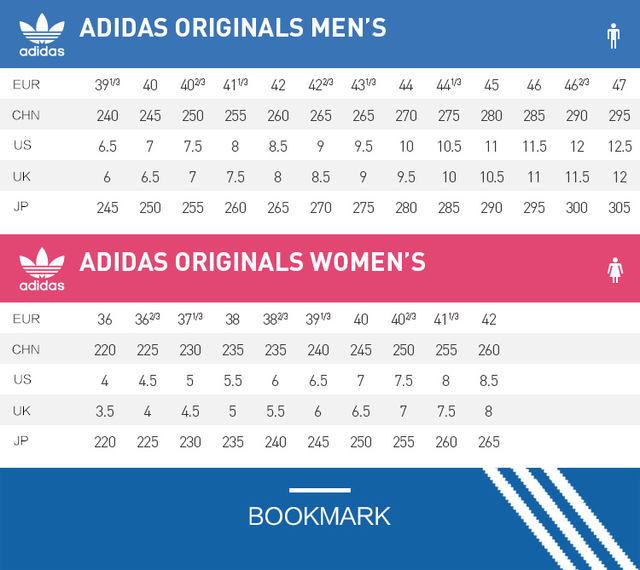
Task: Click women's UK size 3.5
Action: [105, 411]
